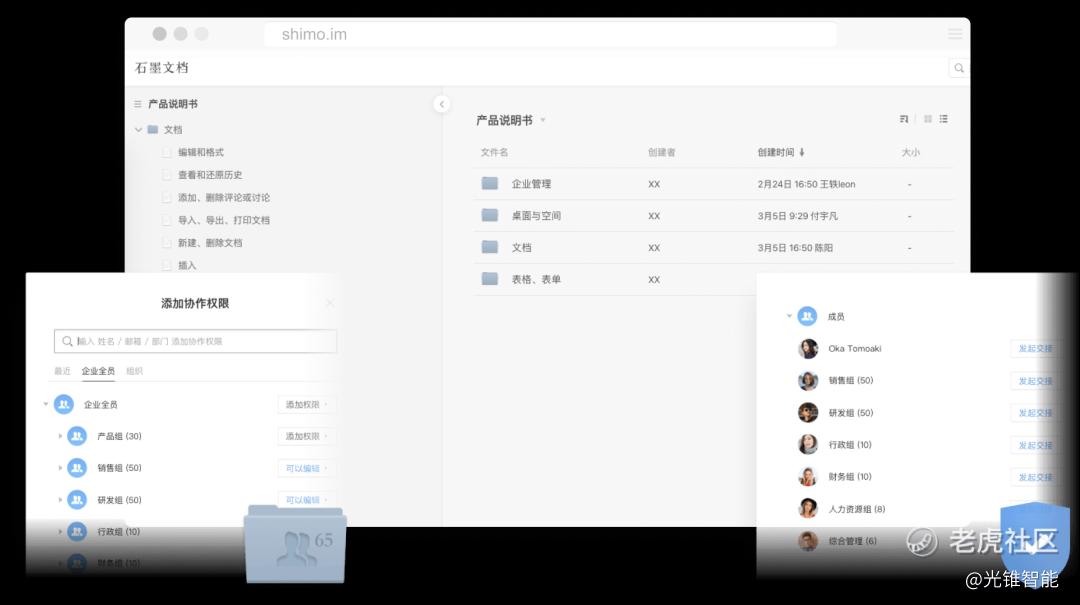Collapse the 成员 list arrow in member panel
Viewport: 1080px width, 605px height.
tap(789, 316)
